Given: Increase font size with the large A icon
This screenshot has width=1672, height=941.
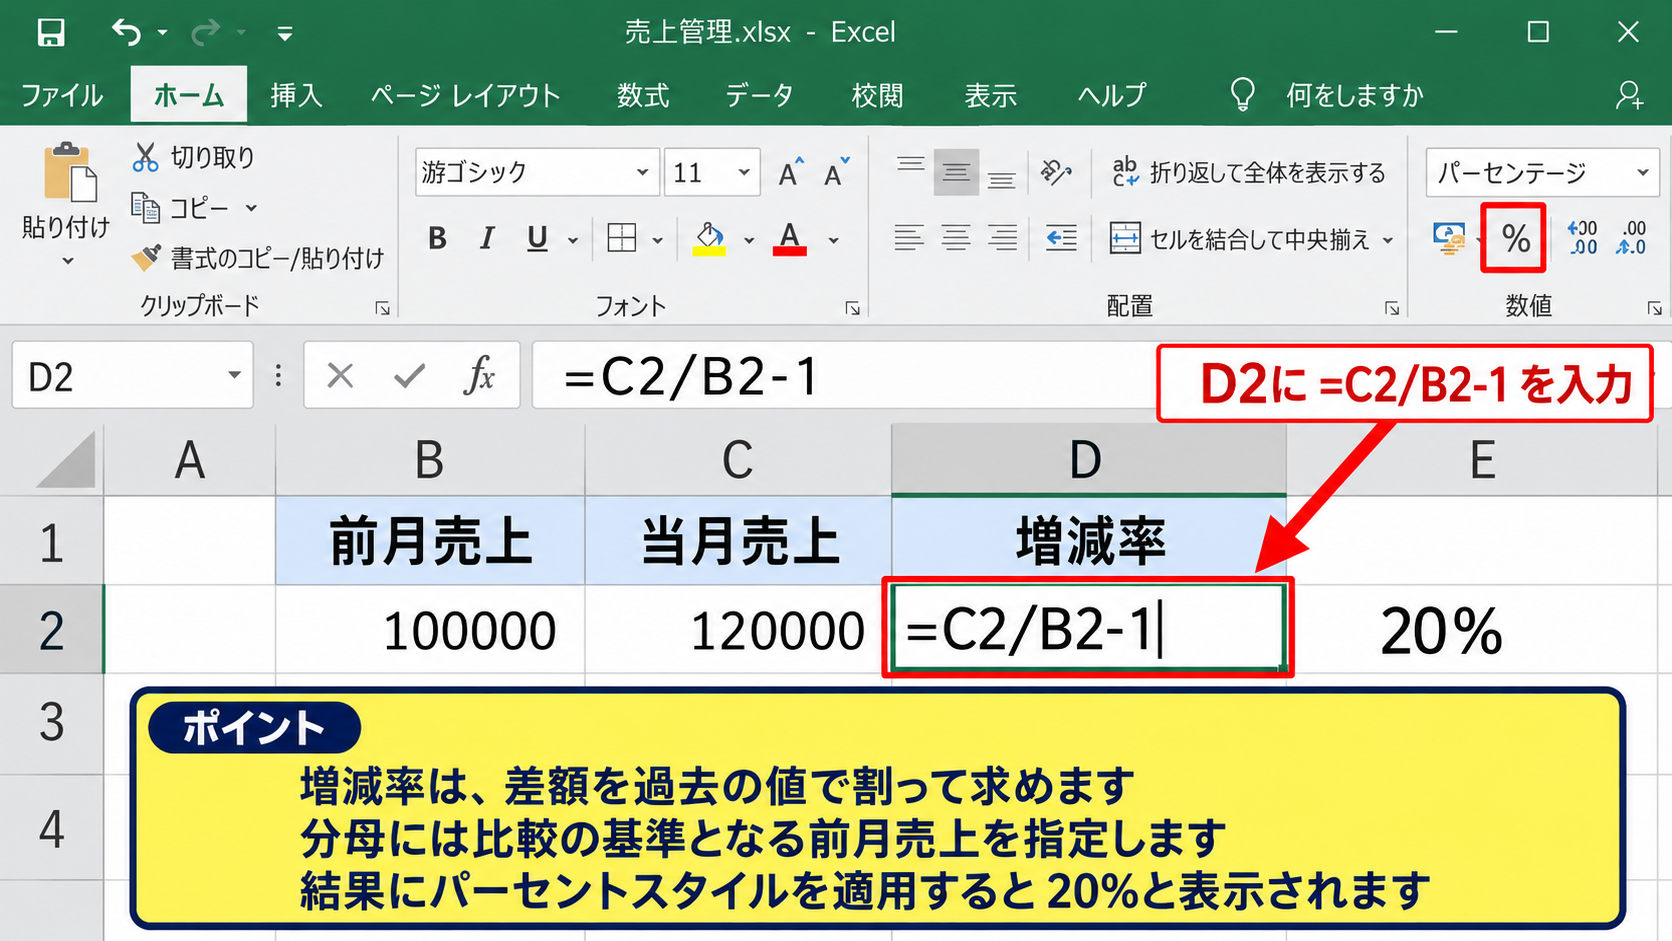Looking at the screenshot, I should (791, 173).
